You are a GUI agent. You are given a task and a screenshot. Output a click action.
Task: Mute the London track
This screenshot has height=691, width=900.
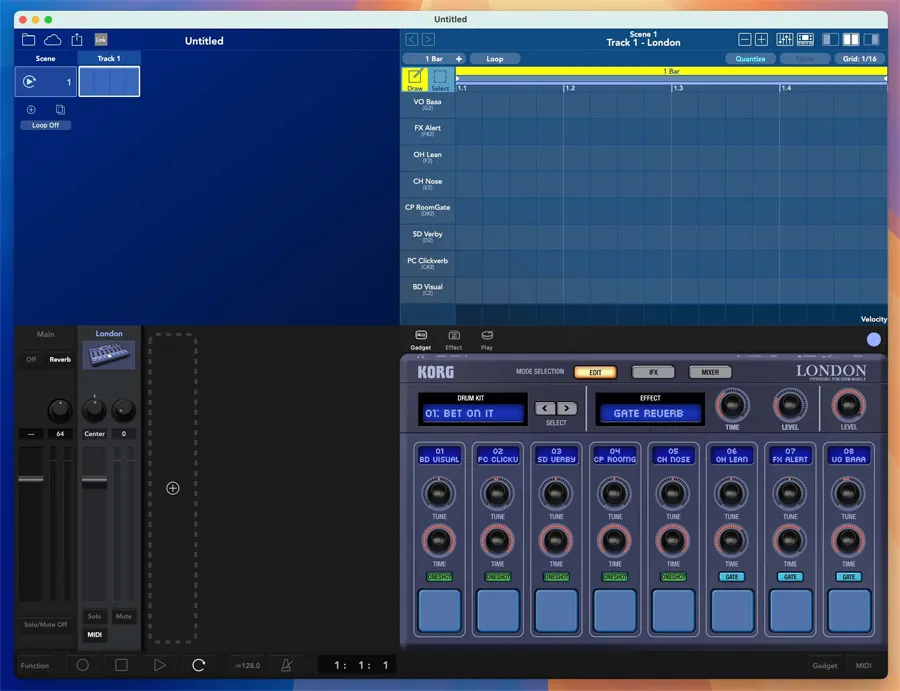[x=123, y=616]
